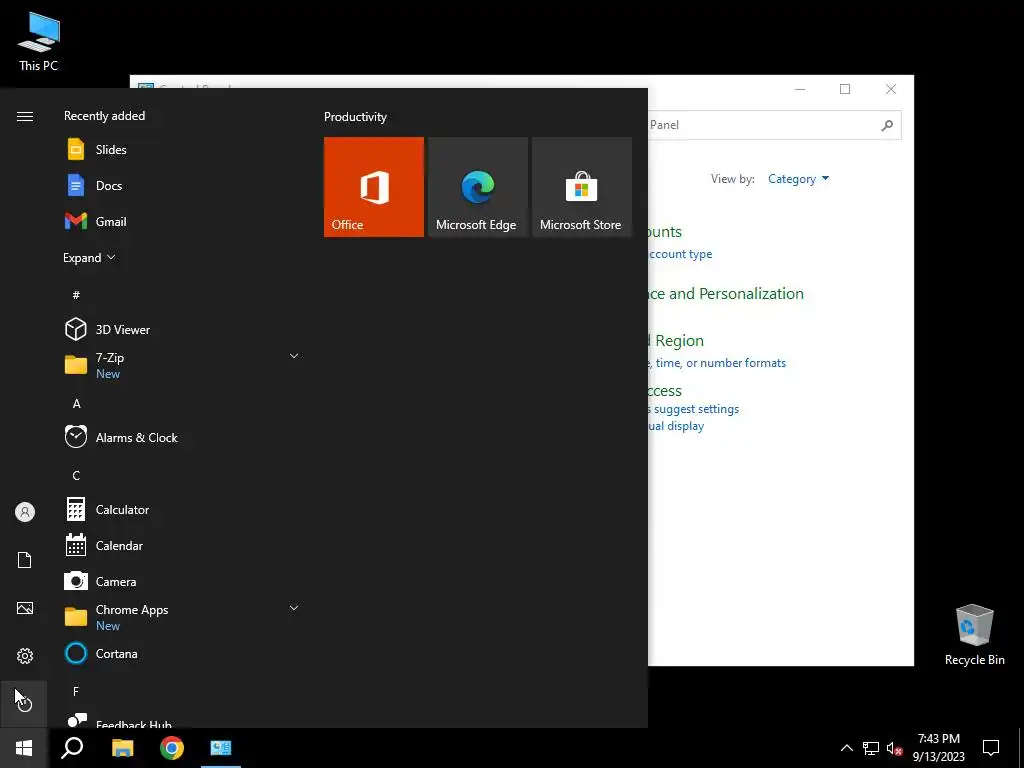Viewport: 1024px width, 768px height.
Task: Launch Alarms & Clock
Action: (183, 438)
